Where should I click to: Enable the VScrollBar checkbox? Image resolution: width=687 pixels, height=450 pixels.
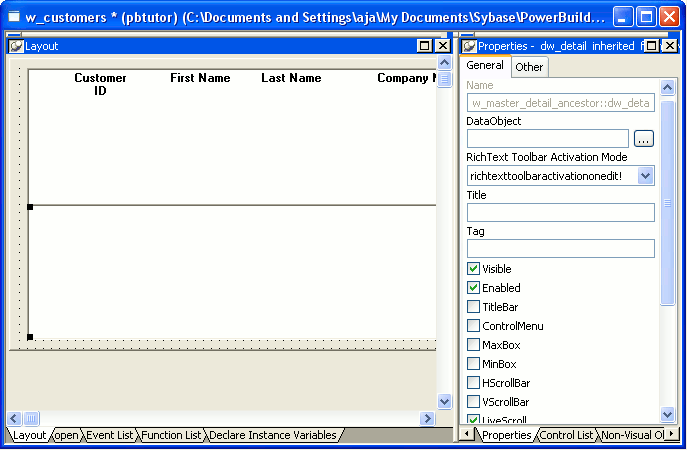(x=473, y=401)
